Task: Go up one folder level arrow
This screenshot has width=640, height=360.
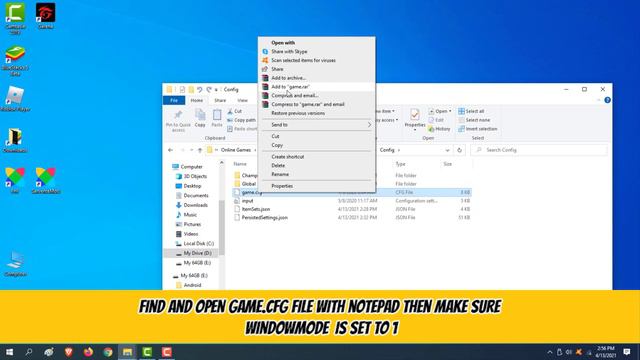Action: tap(200, 150)
